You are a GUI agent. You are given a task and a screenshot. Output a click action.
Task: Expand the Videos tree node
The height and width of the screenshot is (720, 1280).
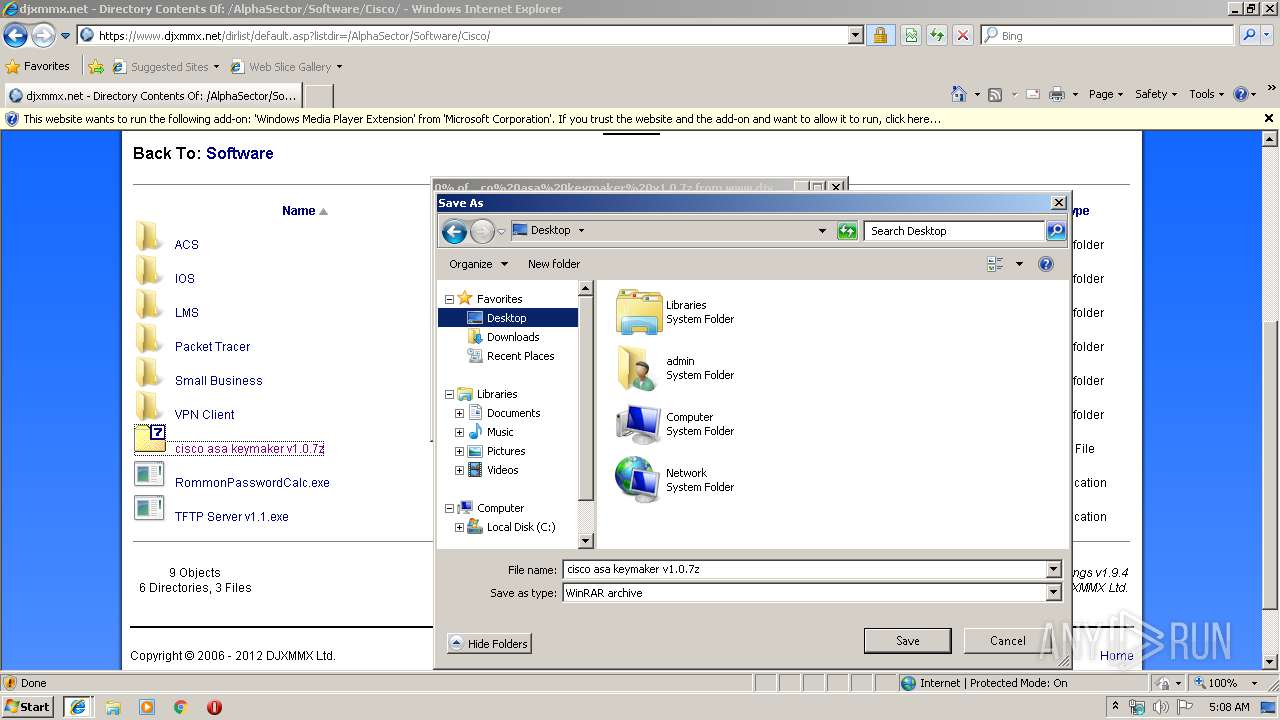(459, 470)
